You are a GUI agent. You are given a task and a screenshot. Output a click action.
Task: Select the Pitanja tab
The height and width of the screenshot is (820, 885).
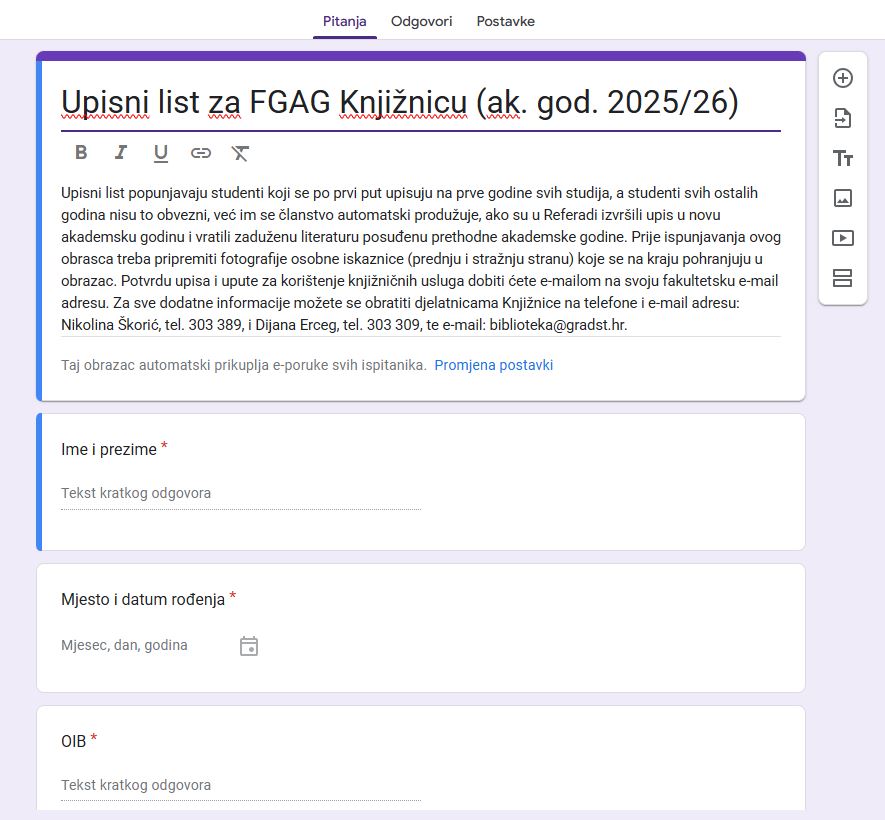pos(344,21)
